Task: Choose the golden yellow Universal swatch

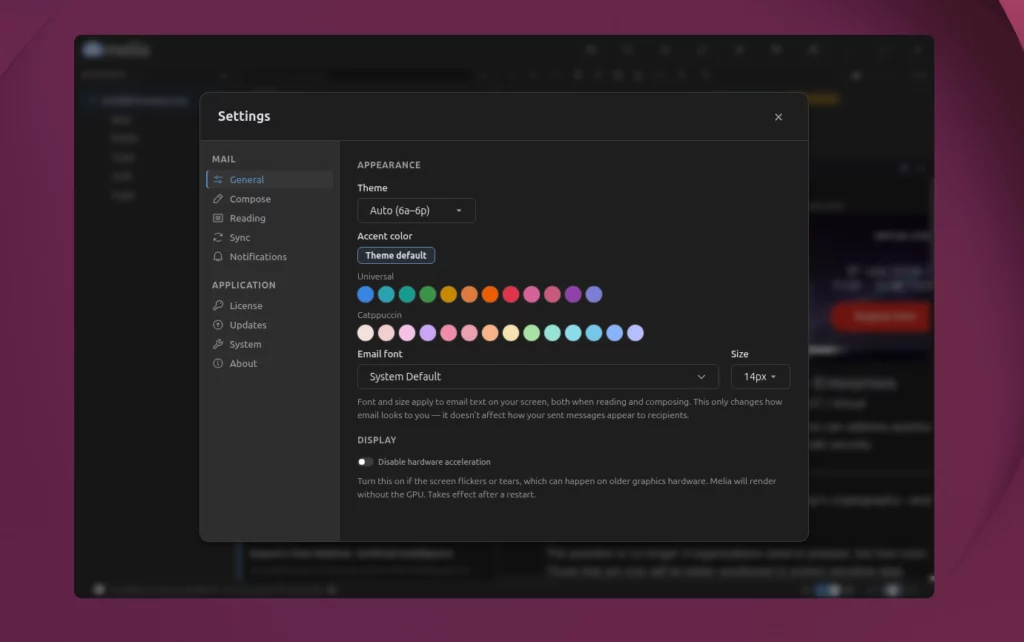Action: (449, 295)
